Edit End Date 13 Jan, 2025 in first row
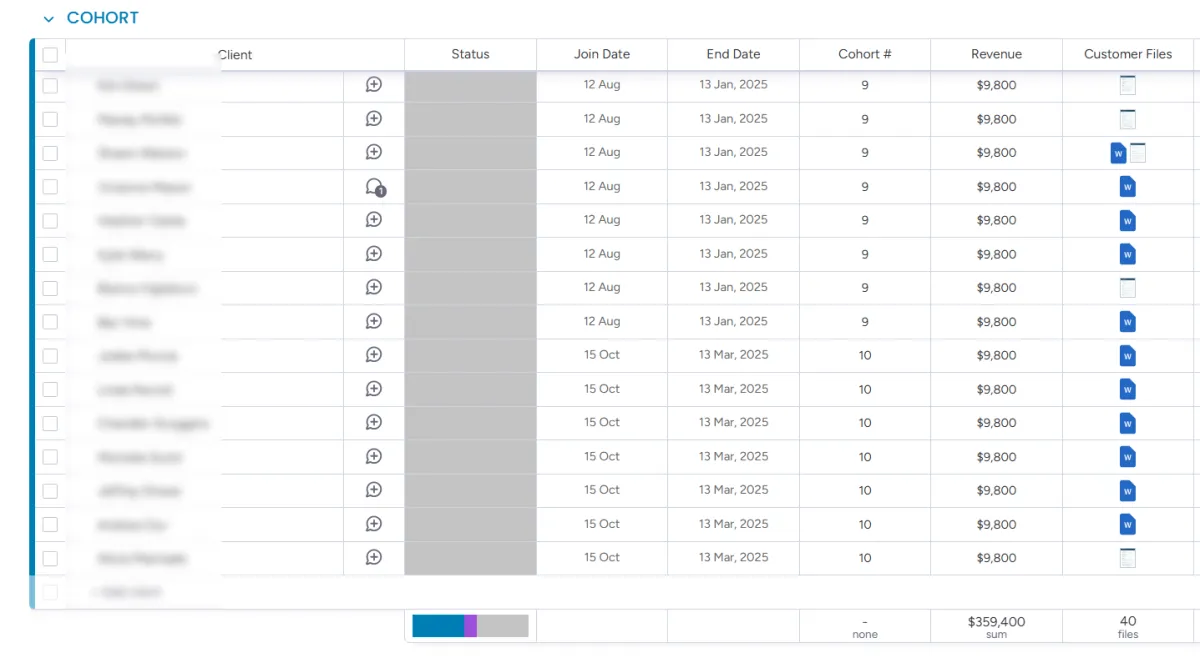 coord(733,85)
